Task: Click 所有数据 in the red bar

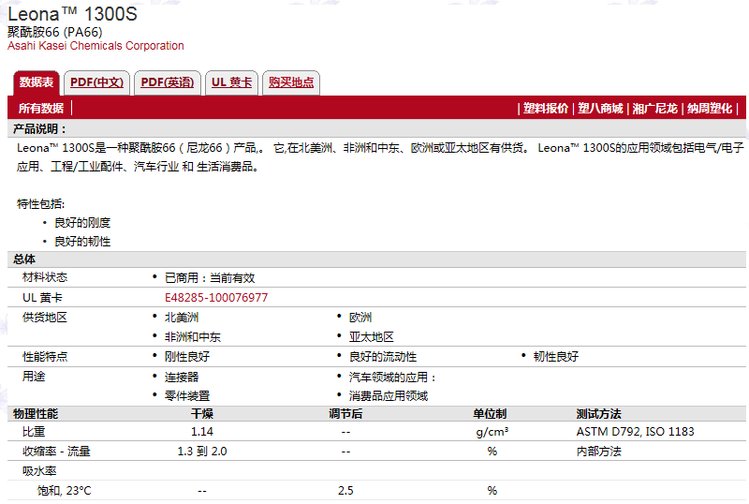Action: tap(41, 108)
